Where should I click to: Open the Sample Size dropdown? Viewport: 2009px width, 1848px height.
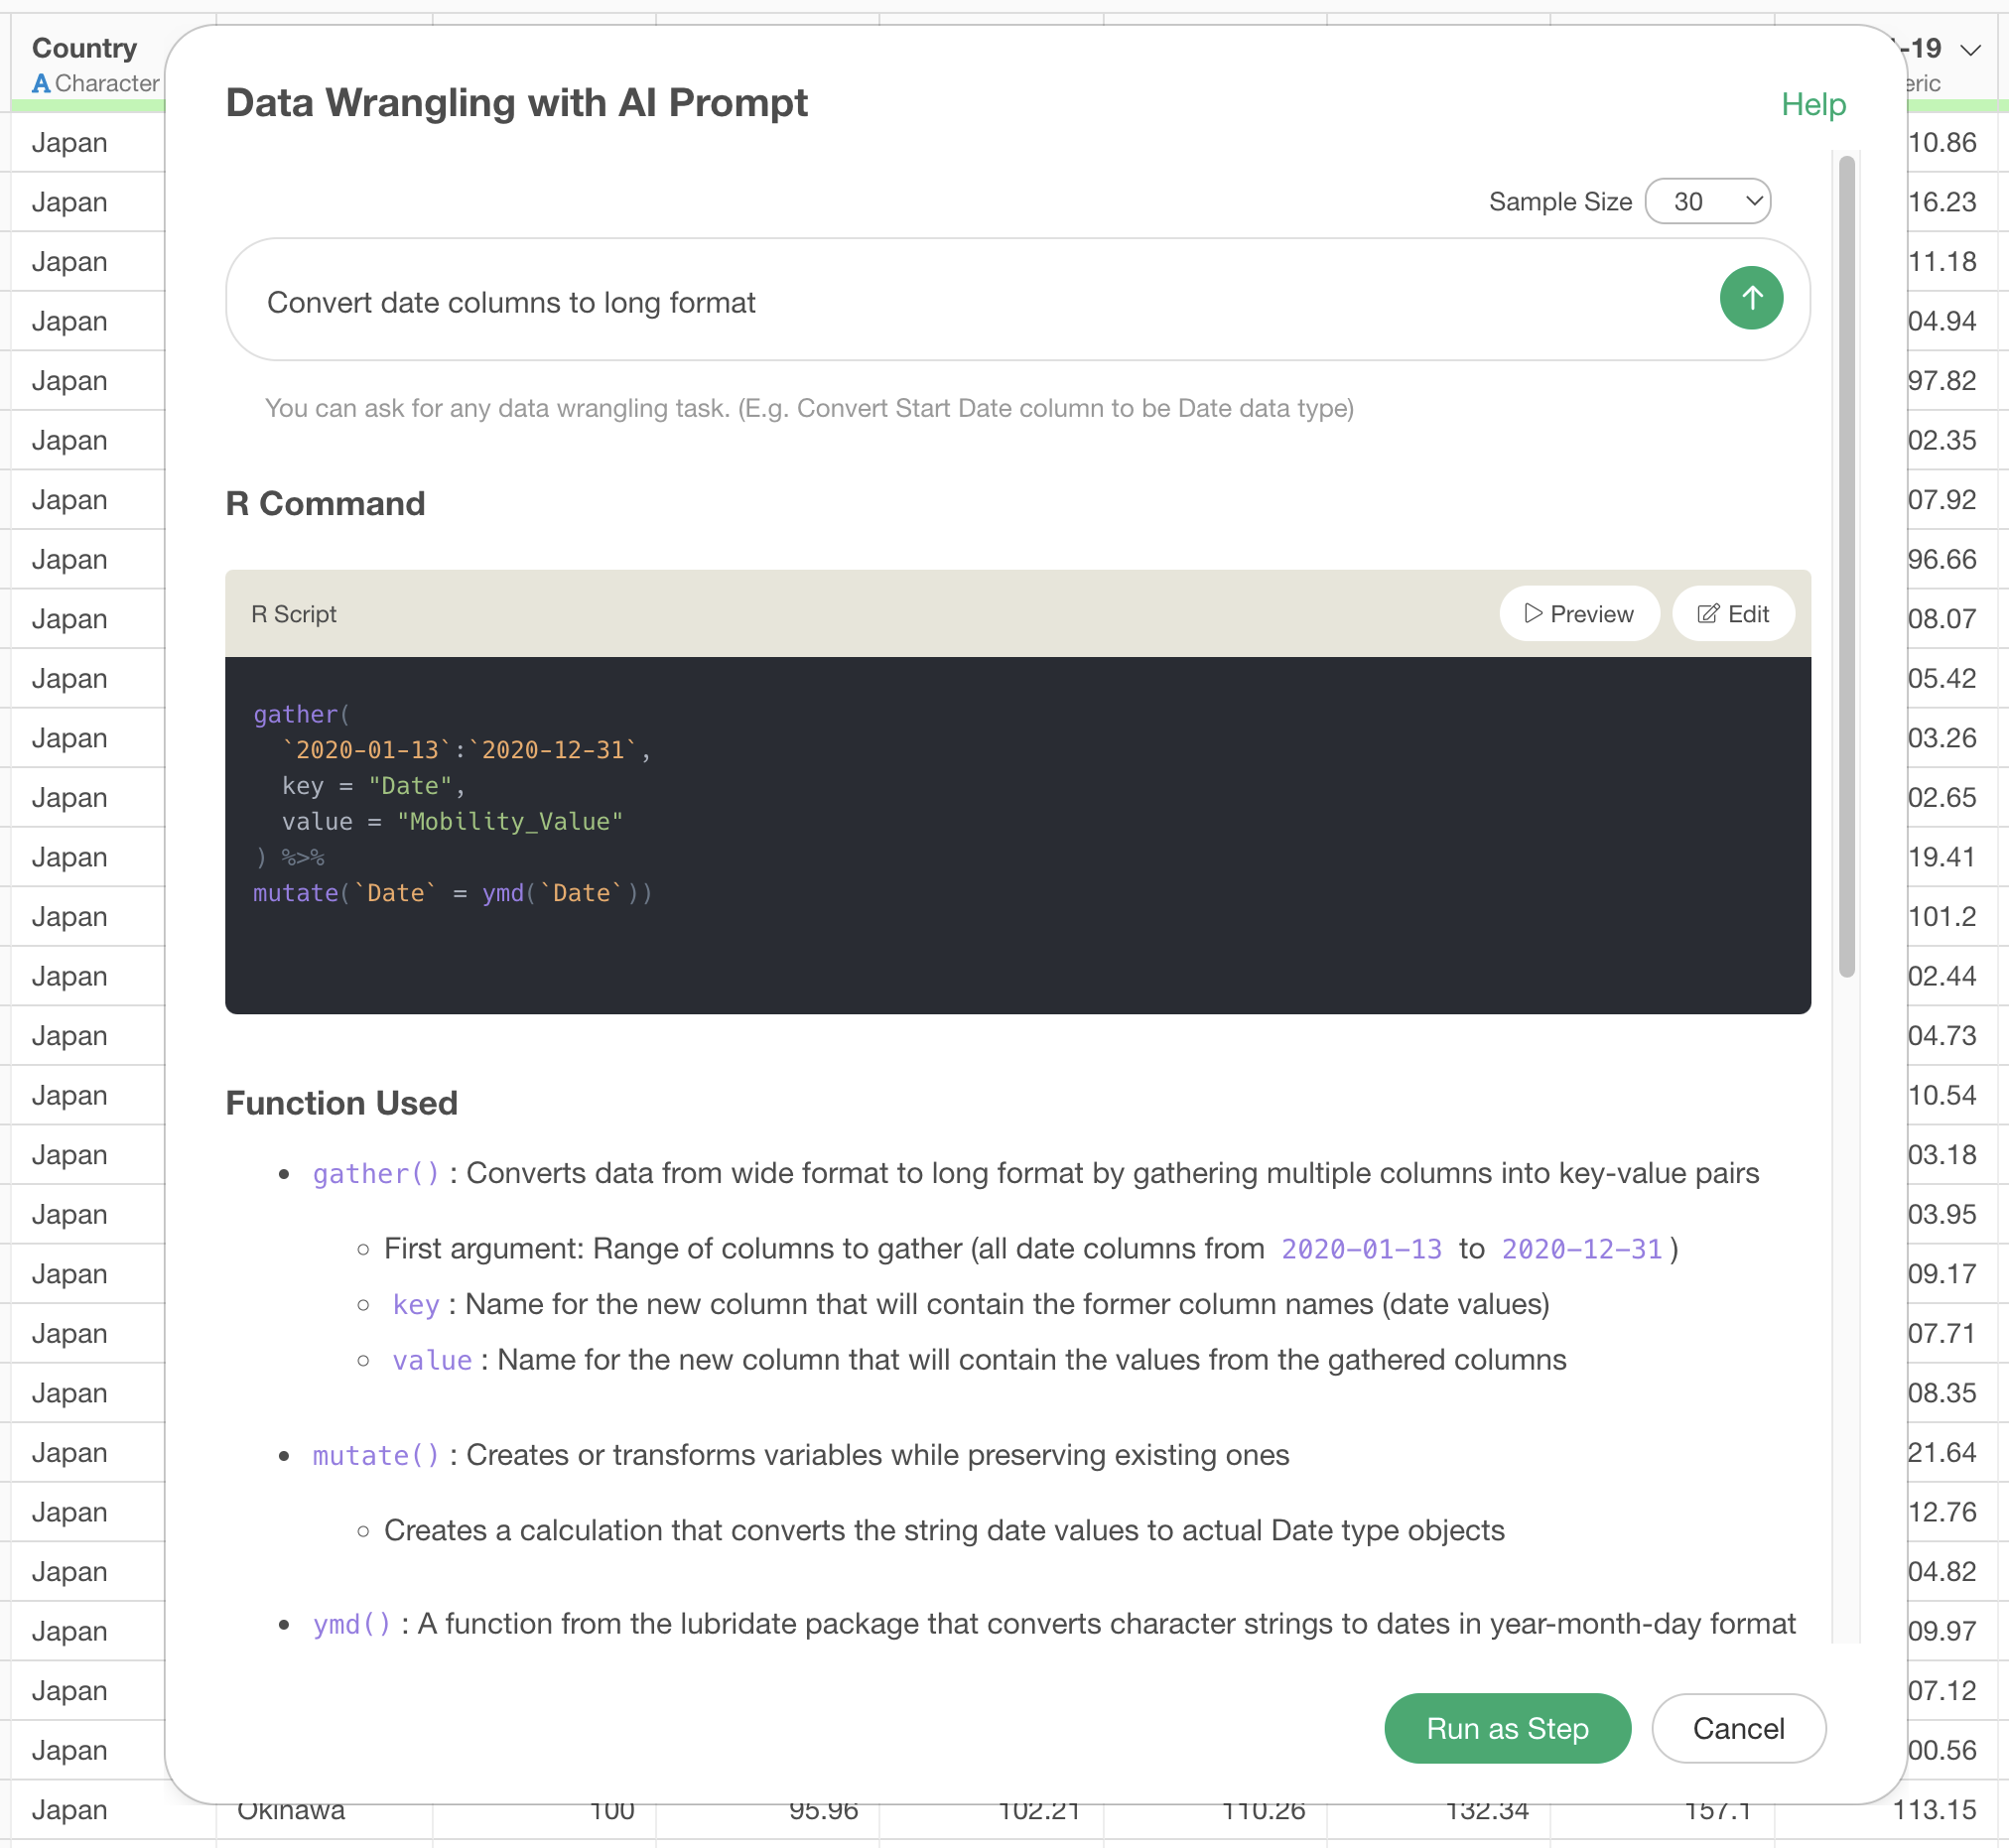[1707, 201]
